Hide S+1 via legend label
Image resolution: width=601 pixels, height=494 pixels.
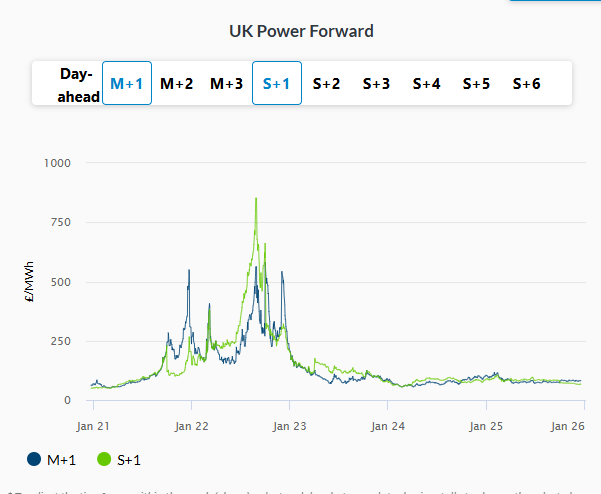(131, 460)
